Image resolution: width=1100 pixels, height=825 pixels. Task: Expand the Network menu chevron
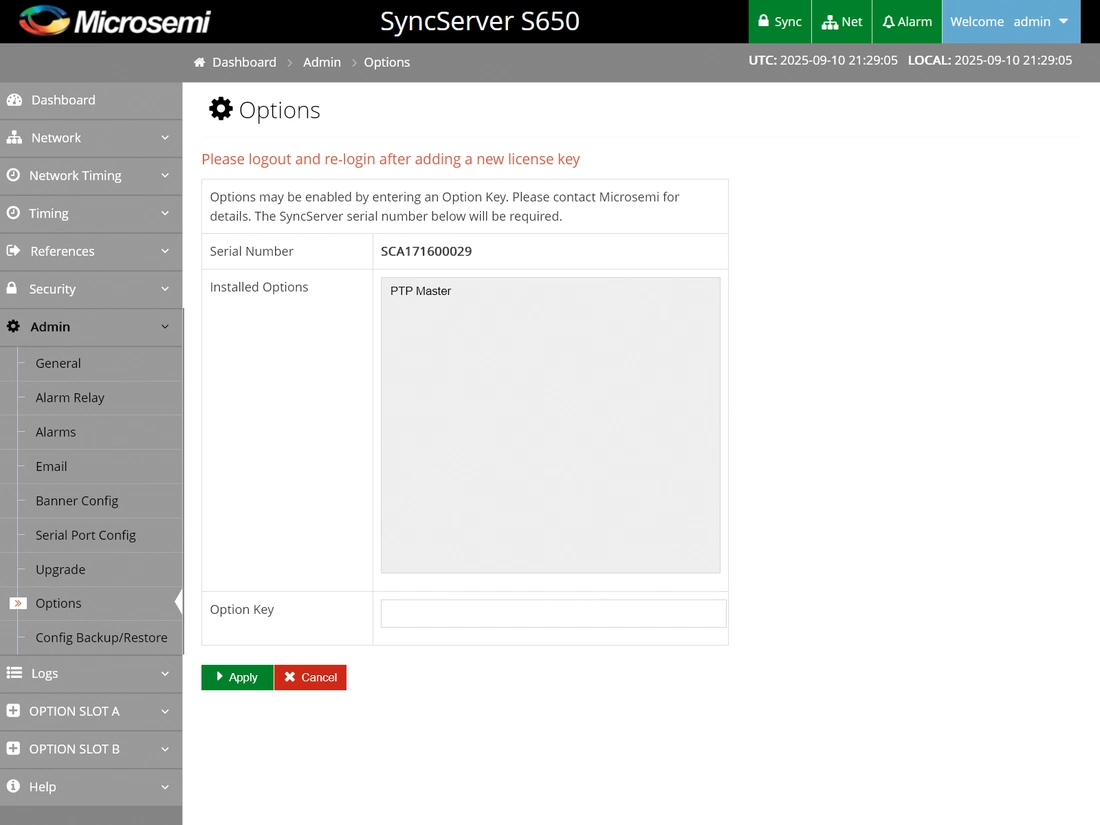click(165, 138)
